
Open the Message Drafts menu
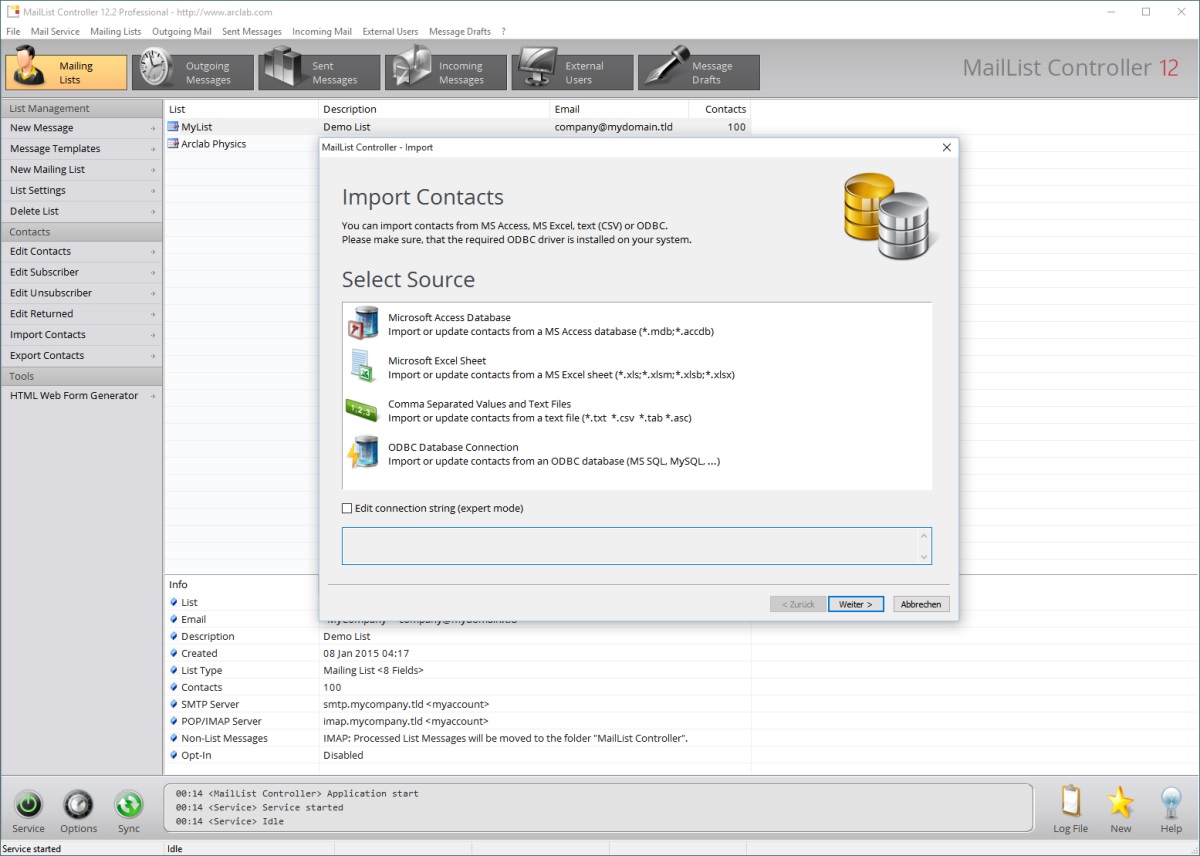(460, 31)
